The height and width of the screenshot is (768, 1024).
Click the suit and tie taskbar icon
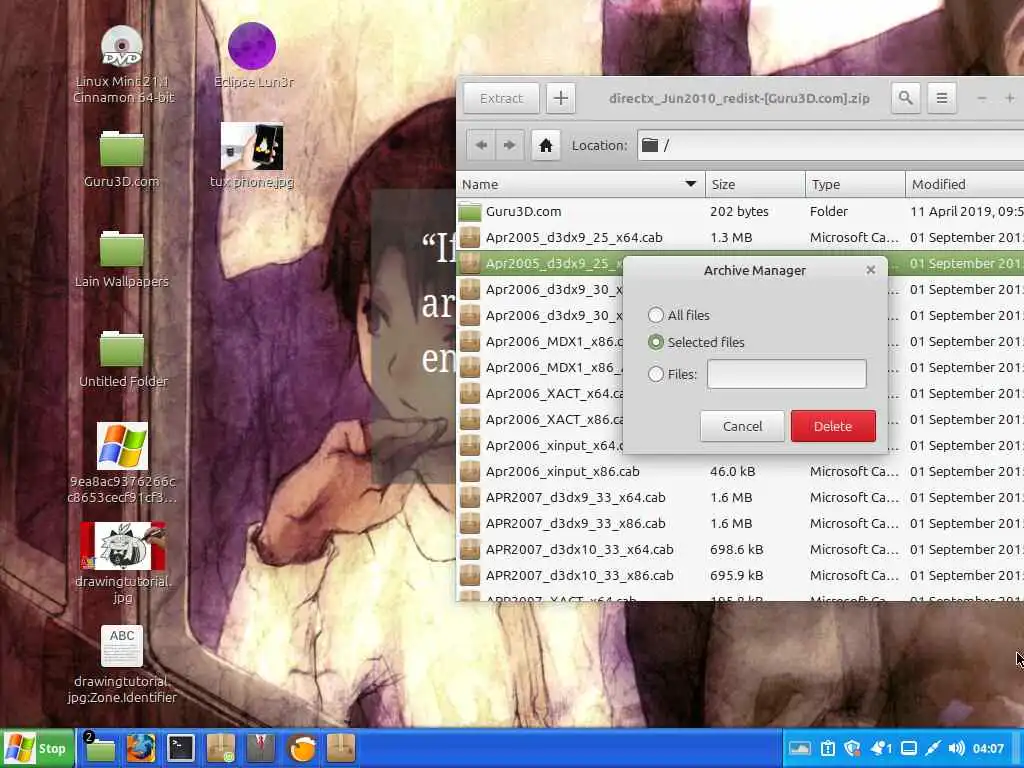pyautogui.click(x=261, y=748)
